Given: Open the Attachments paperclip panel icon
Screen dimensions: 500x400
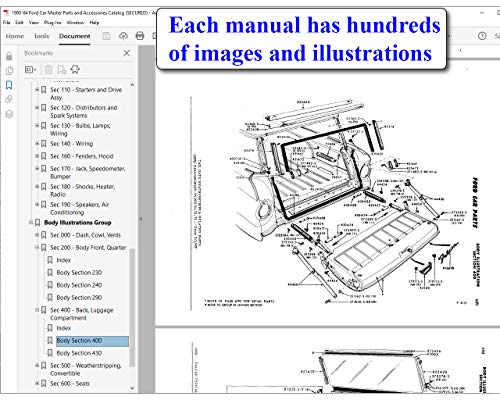Looking at the screenshot, I should tap(9, 99).
